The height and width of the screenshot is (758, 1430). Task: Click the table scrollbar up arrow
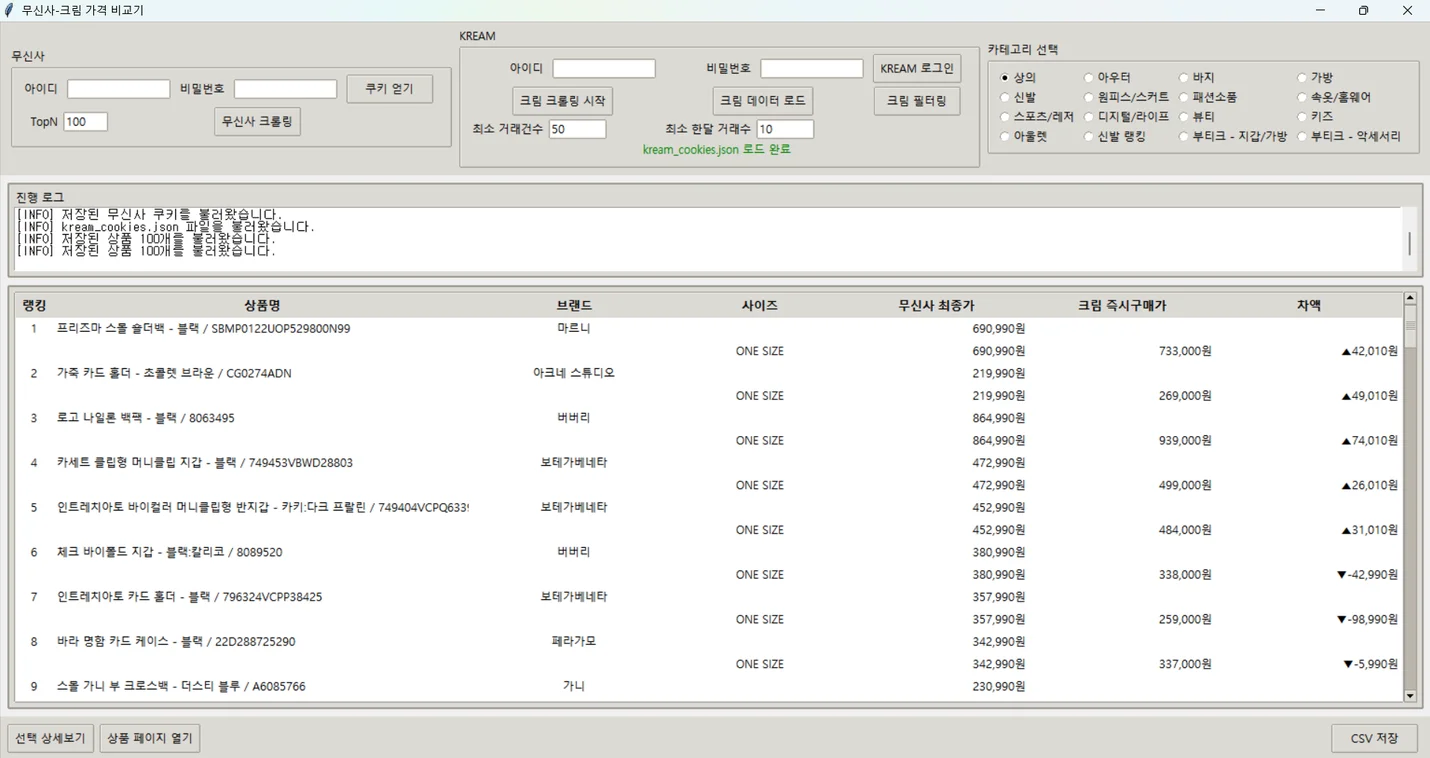click(1411, 296)
